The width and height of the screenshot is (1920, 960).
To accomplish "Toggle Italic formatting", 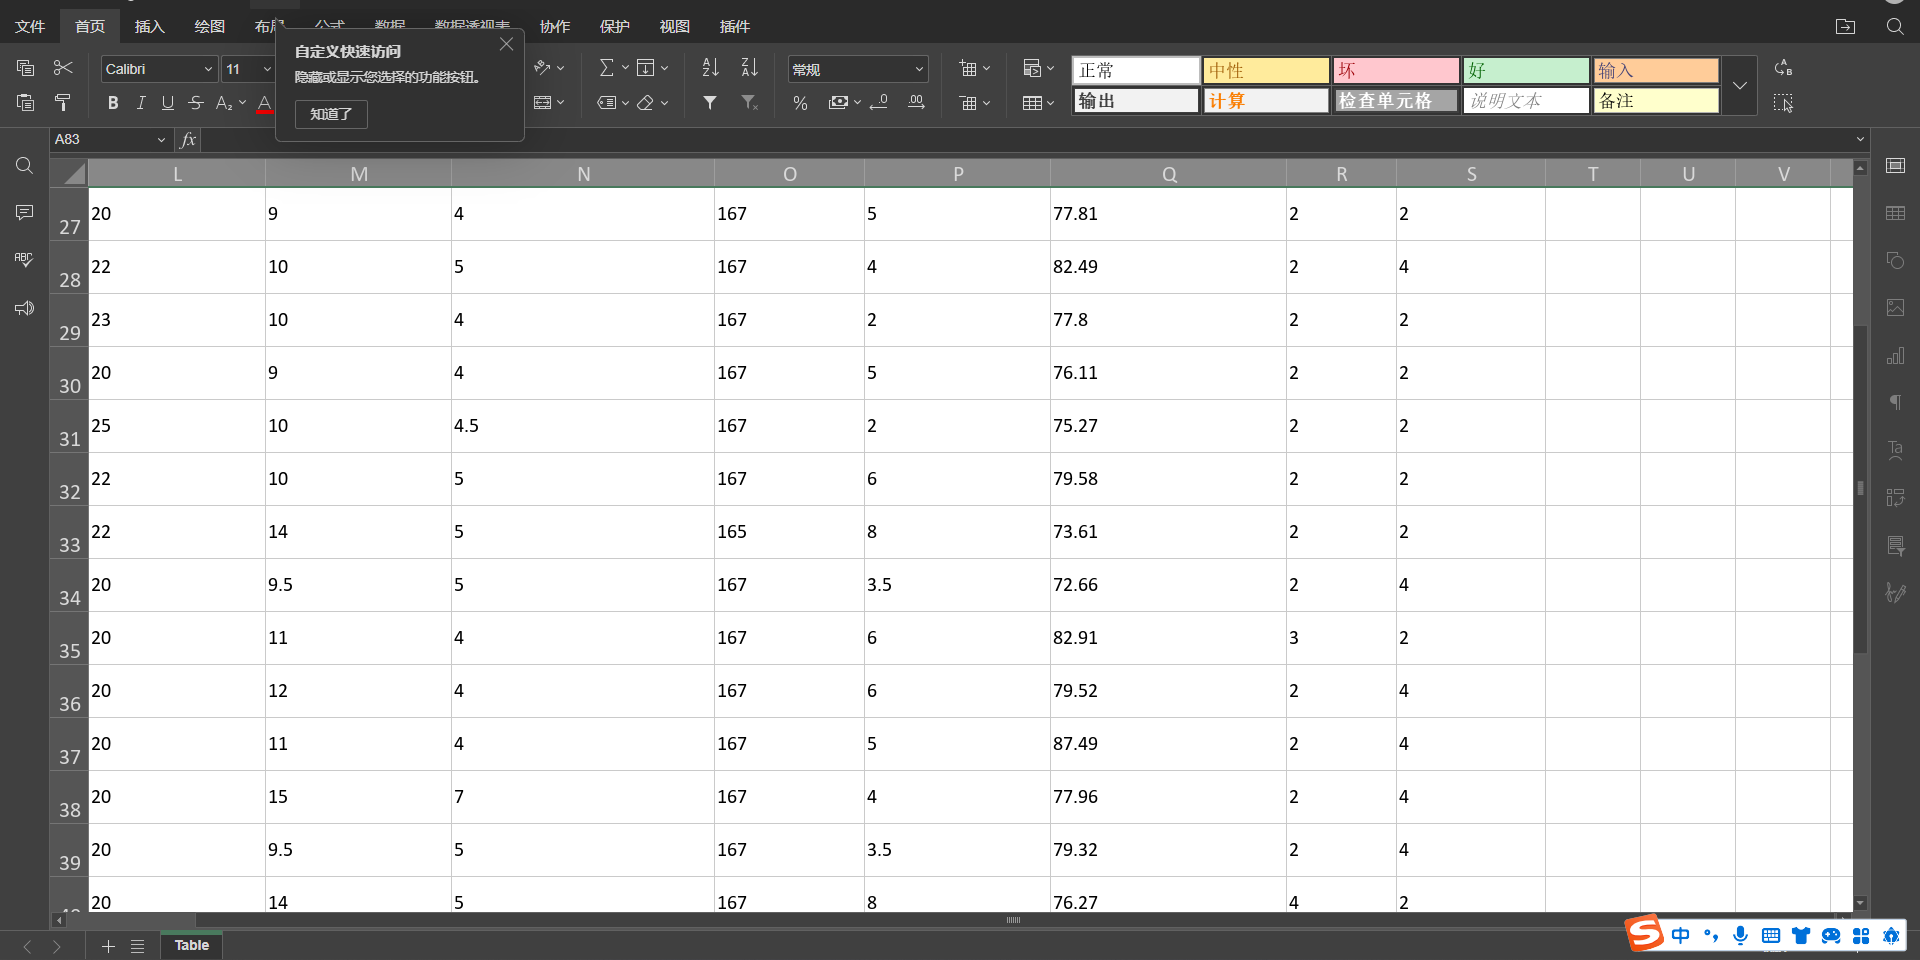I will coord(141,102).
